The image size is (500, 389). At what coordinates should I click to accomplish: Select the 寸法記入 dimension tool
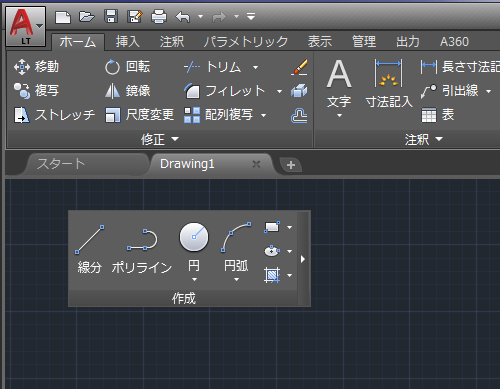click(389, 83)
